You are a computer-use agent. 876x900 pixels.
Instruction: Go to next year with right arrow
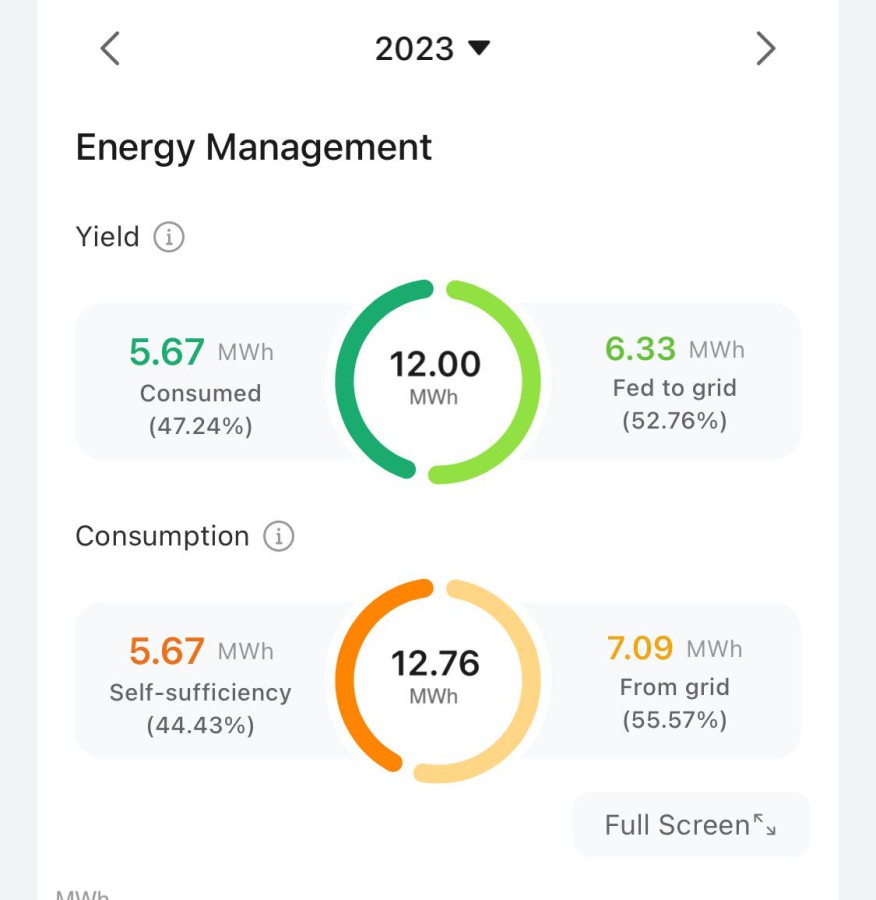[x=765, y=48]
